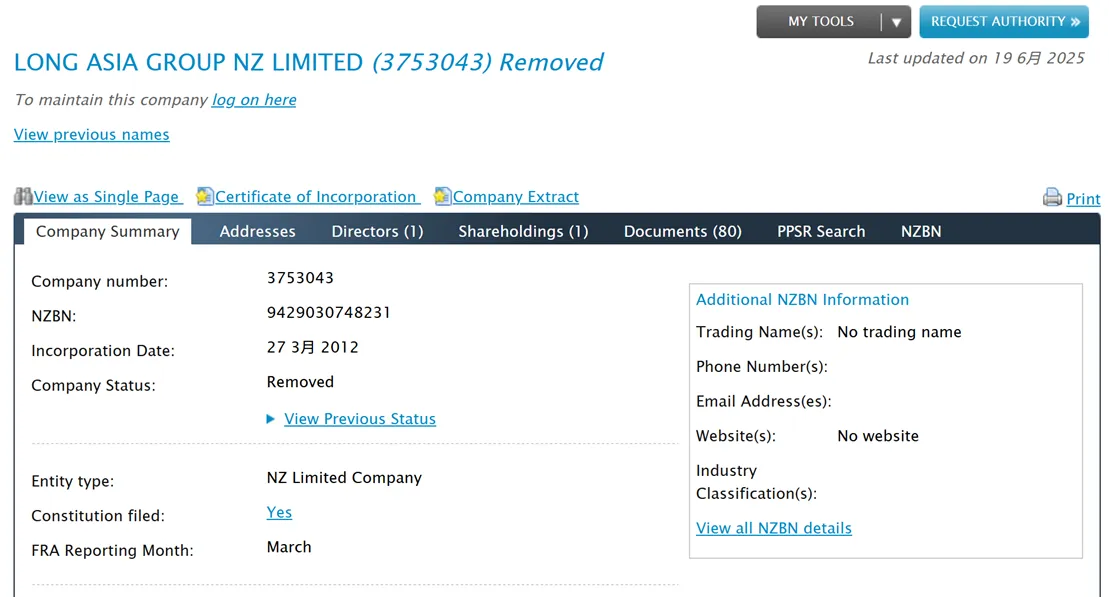Click the Company Extract document icon
1109x597 pixels.
pyautogui.click(x=443, y=197)
